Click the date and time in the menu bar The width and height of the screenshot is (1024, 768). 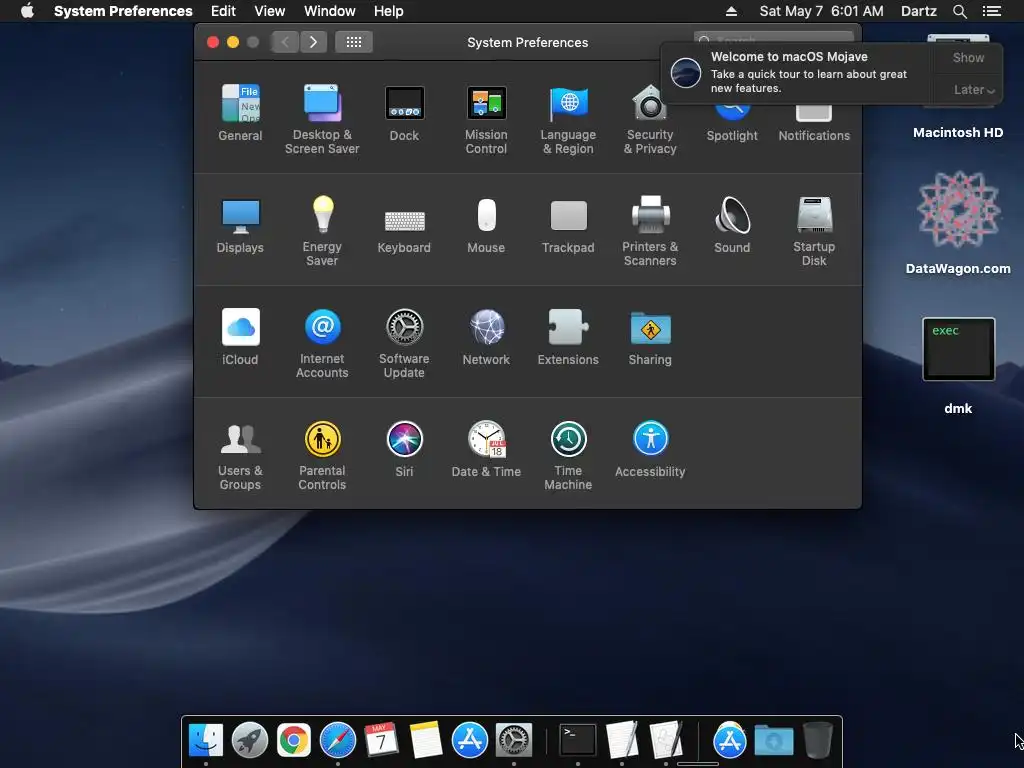[821, 11]
